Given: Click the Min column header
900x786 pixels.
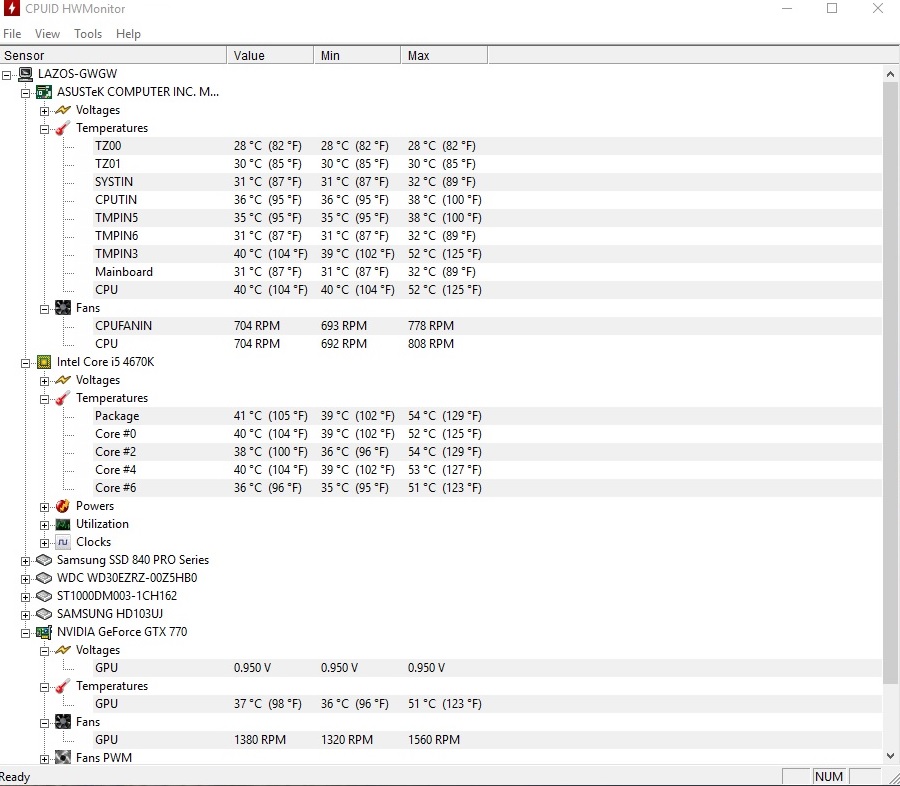Looking at the screenshot, I should (357, 56).
